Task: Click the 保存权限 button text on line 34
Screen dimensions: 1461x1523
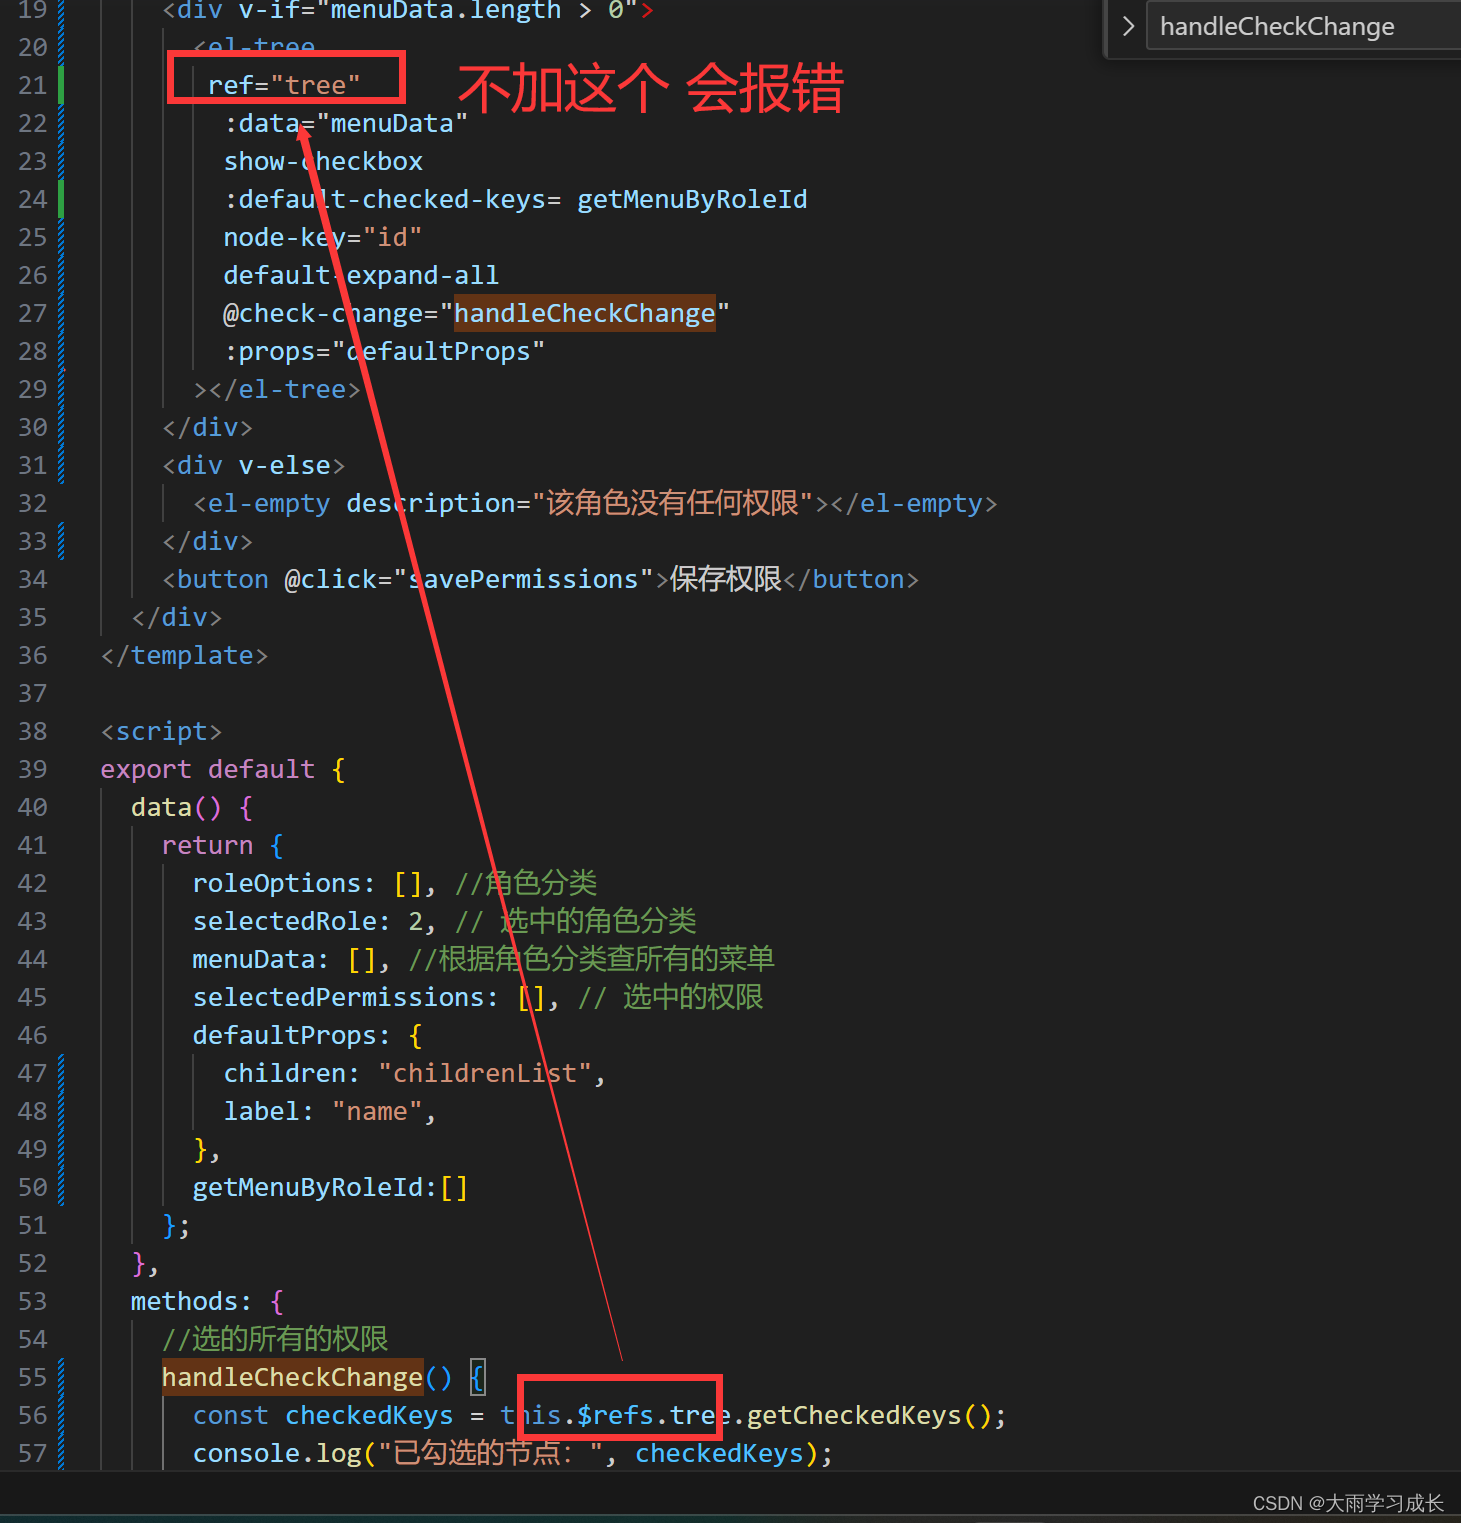Action: 724,578
